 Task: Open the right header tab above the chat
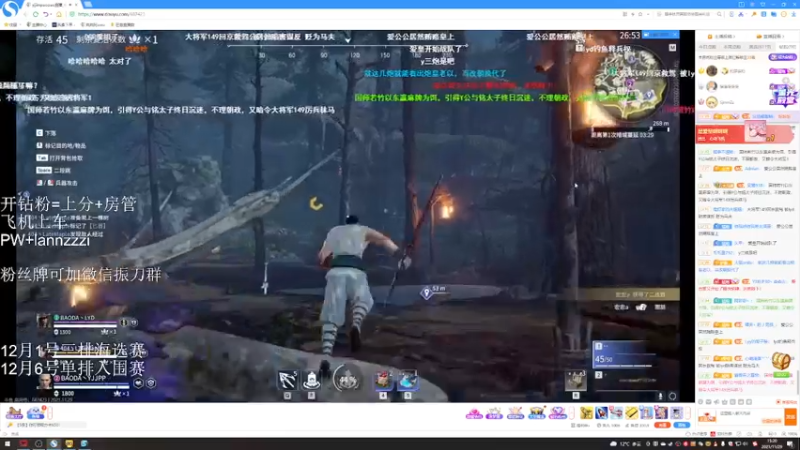(770, 37)
